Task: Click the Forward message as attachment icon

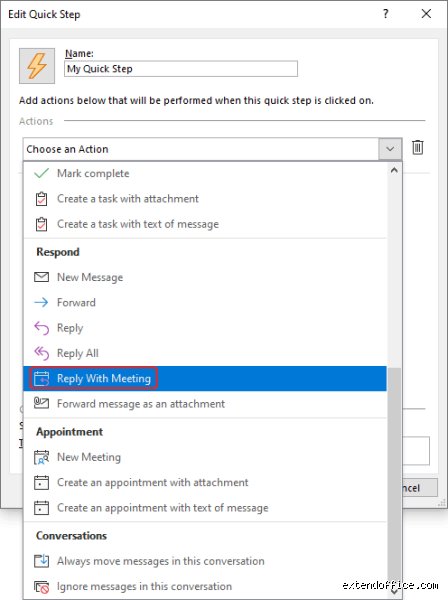Action: [x=41, y=403]
